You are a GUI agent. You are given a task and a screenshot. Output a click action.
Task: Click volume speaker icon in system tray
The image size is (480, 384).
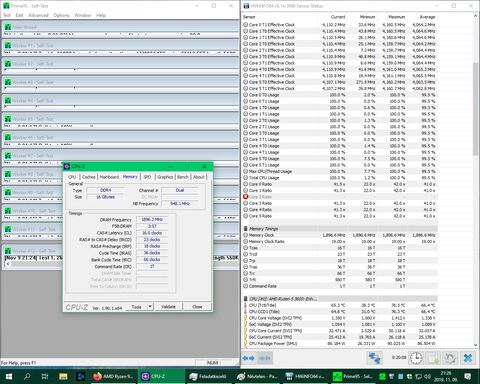tap(427, 377)
